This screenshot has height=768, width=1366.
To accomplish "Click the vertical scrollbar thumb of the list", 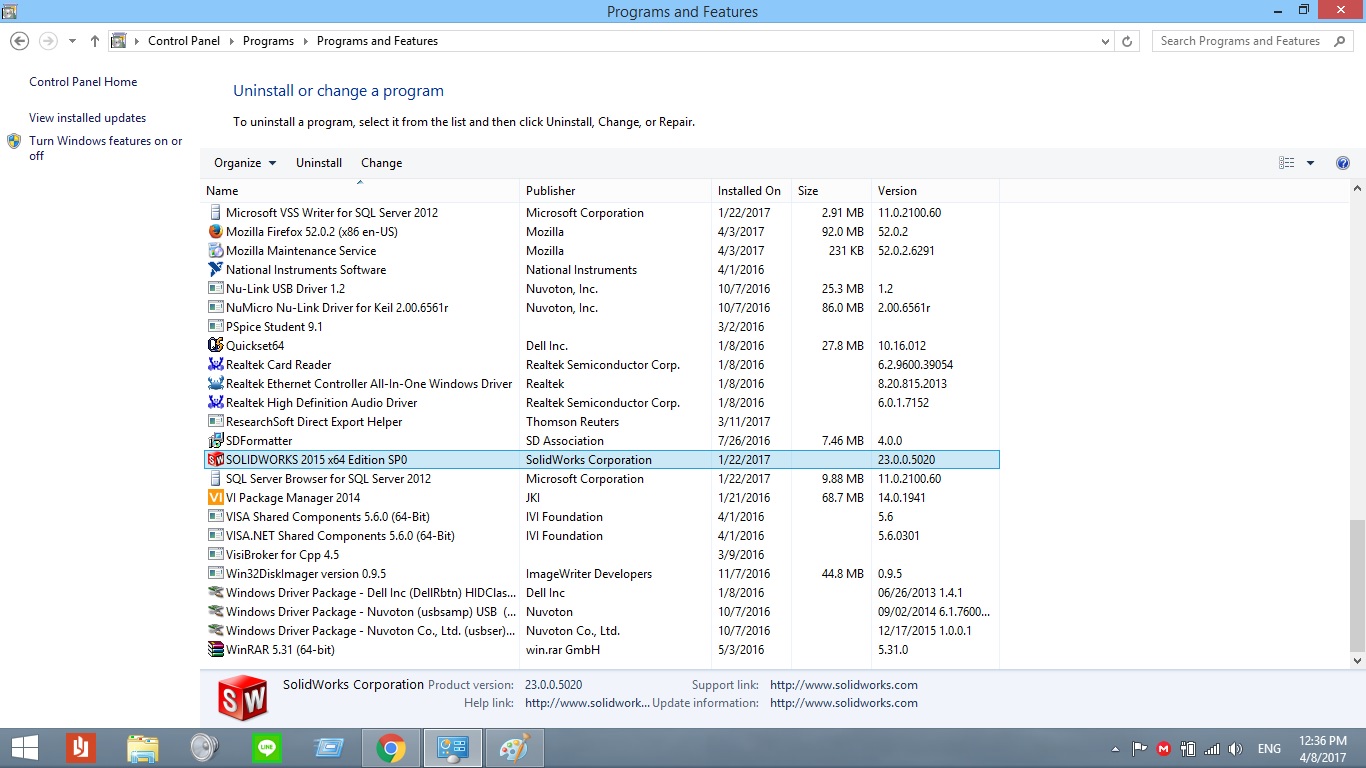I will [1357, 585].
